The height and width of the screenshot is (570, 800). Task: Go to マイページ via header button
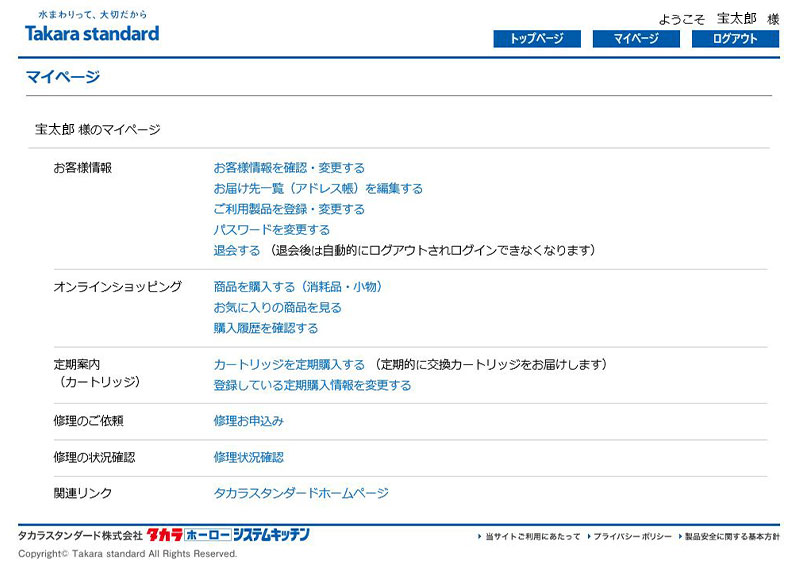[x=636, y=39]
